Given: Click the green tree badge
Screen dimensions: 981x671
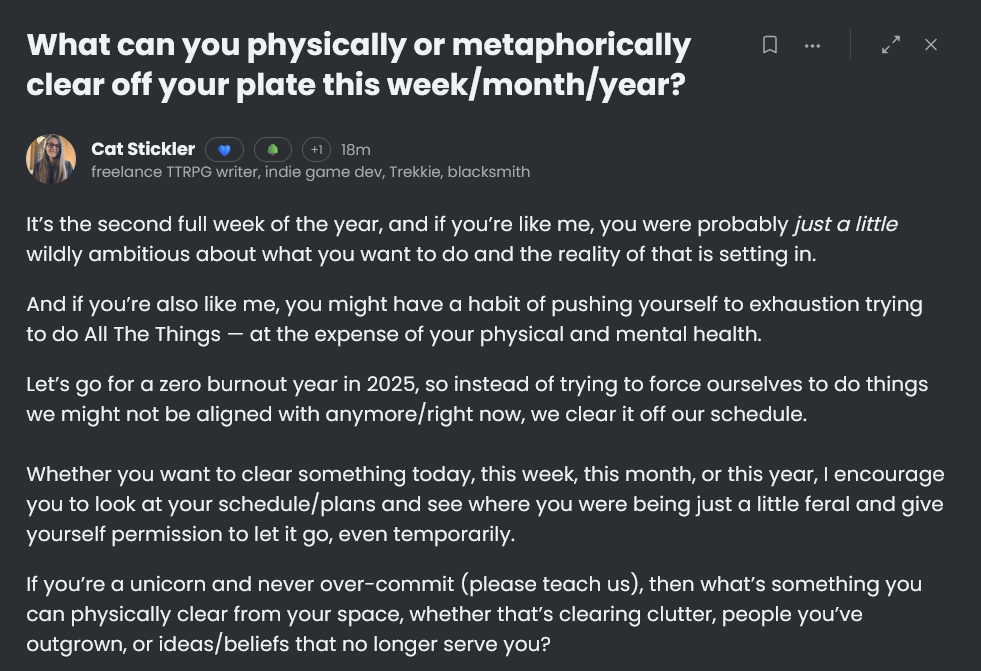Looking at the screenshot, I should (273, 150).
